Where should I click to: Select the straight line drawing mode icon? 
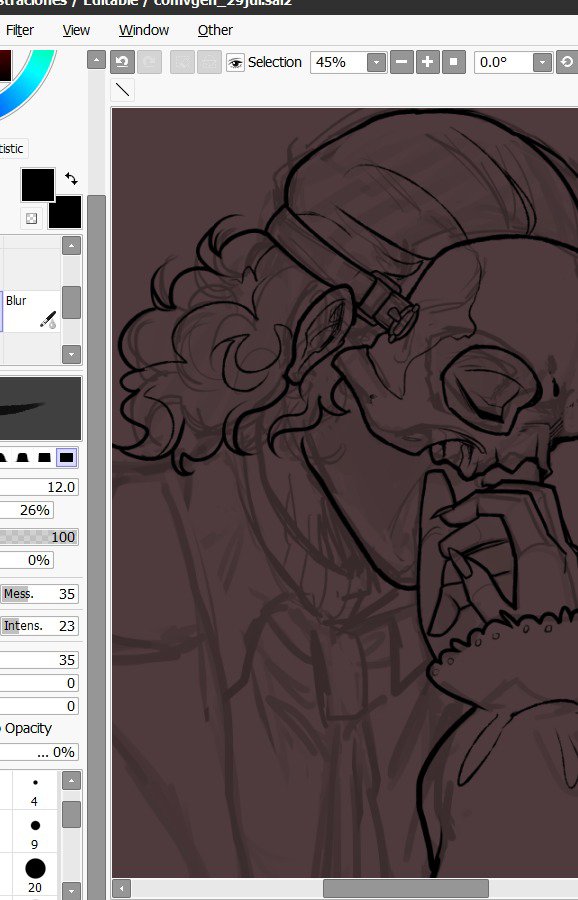pos(122,90)
